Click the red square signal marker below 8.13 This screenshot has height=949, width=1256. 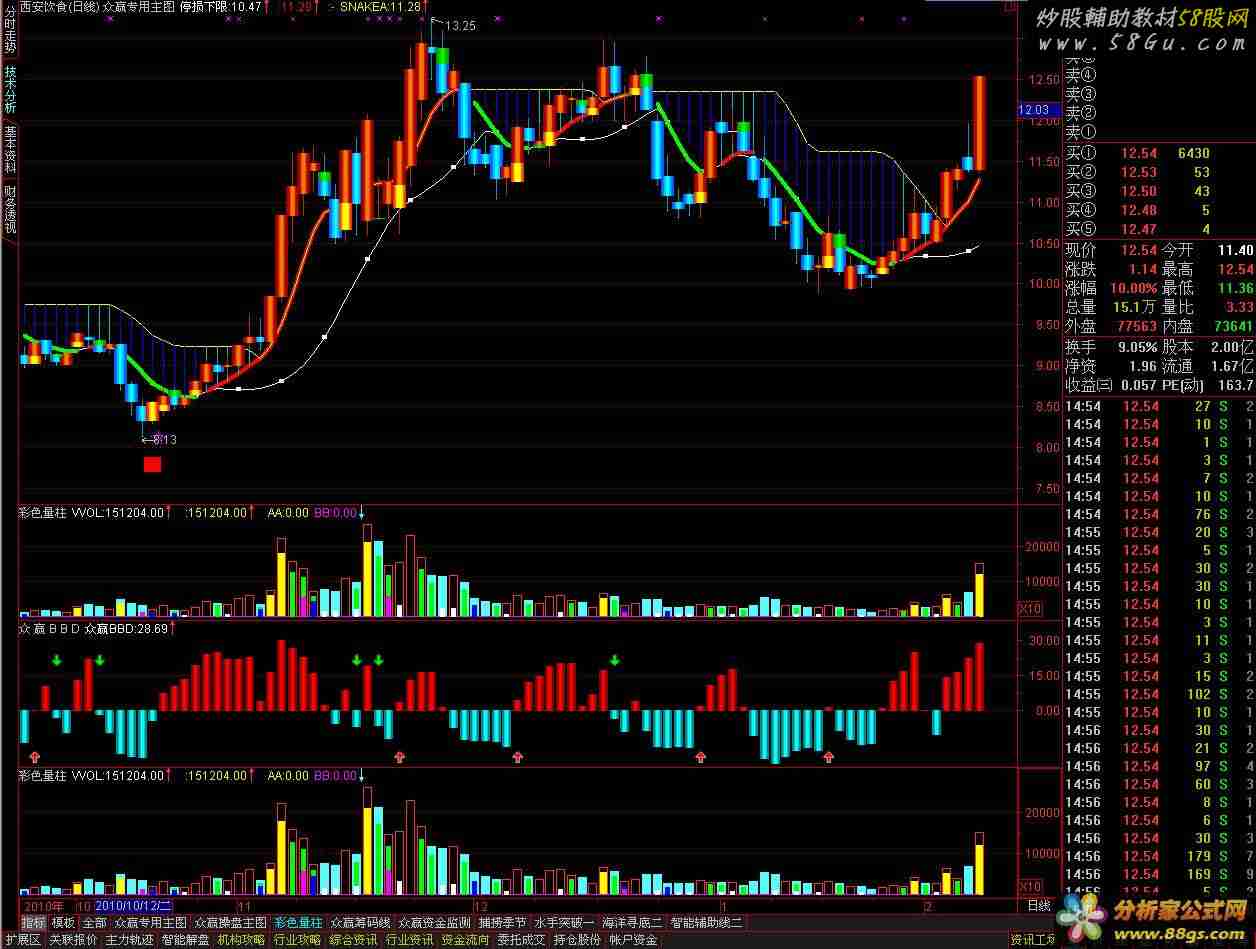pyautogui.click(x=152, y=464)
